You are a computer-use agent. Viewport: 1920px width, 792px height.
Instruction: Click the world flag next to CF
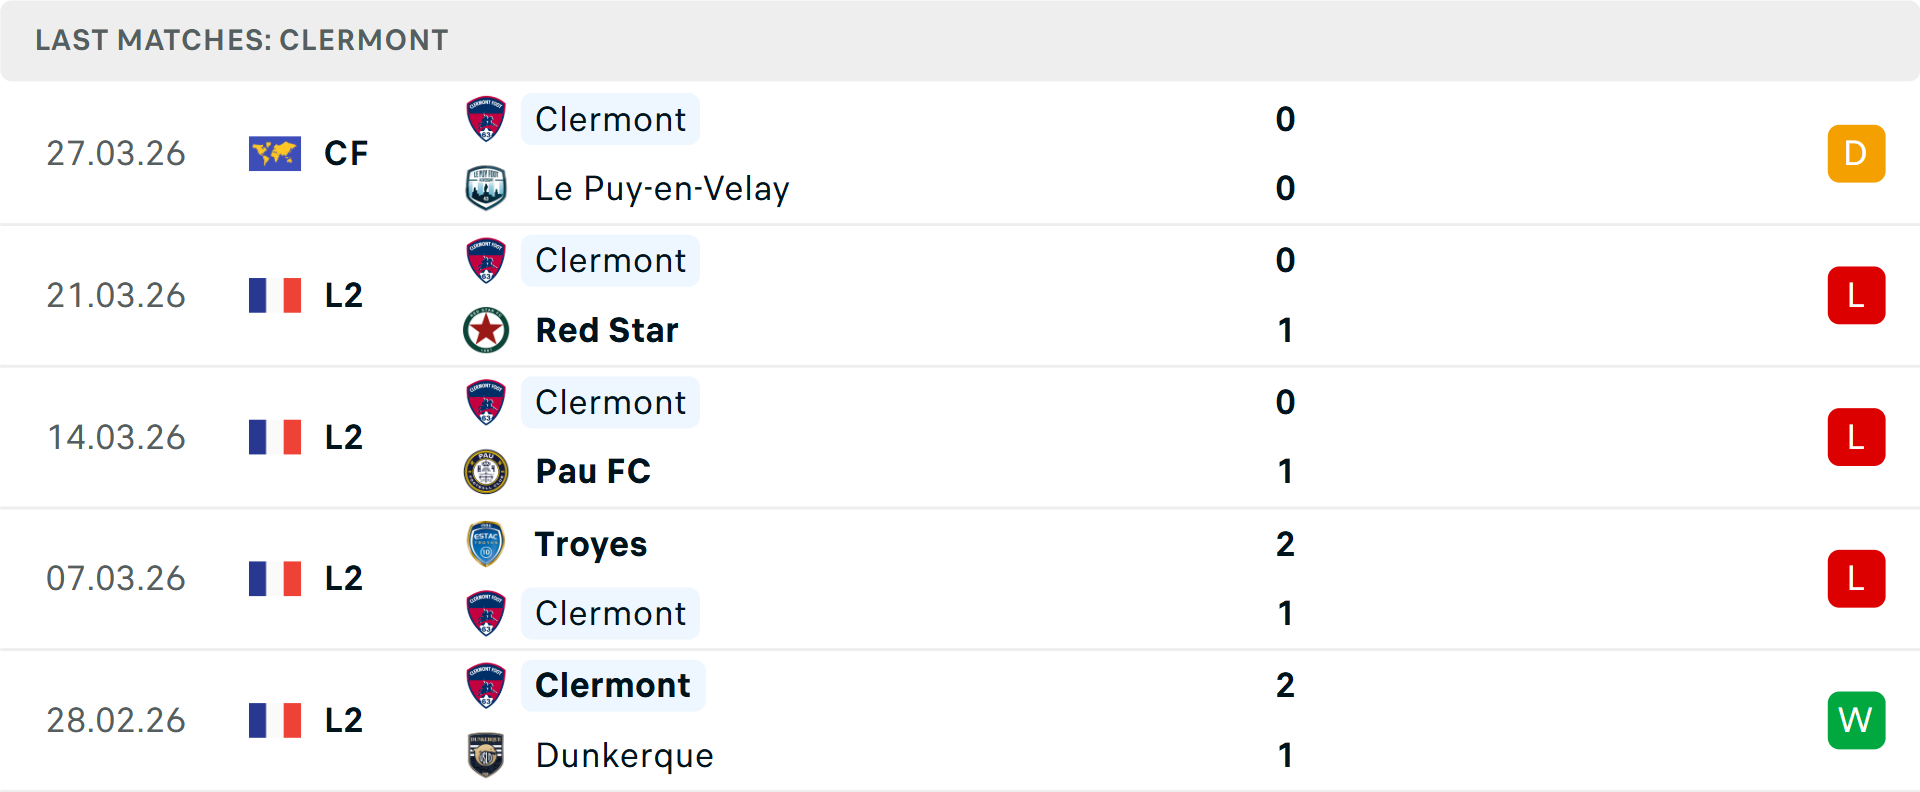[275, 154]
